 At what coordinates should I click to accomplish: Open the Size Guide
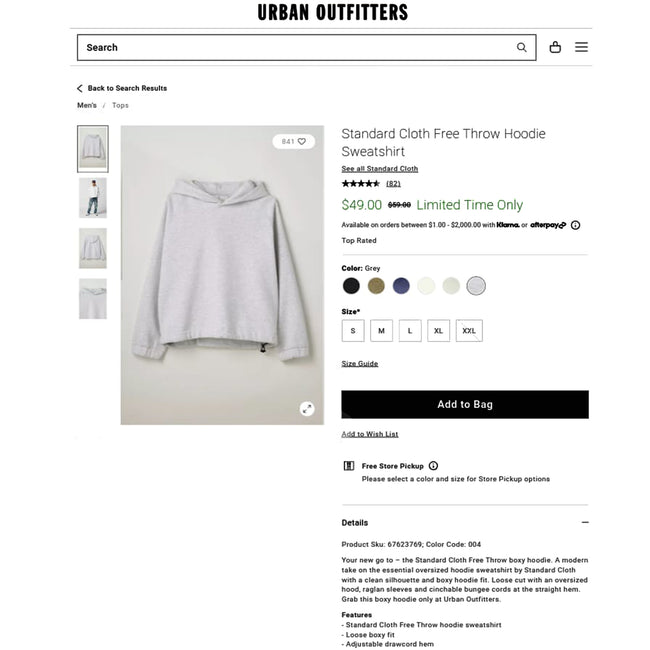(x=359, y=364)
